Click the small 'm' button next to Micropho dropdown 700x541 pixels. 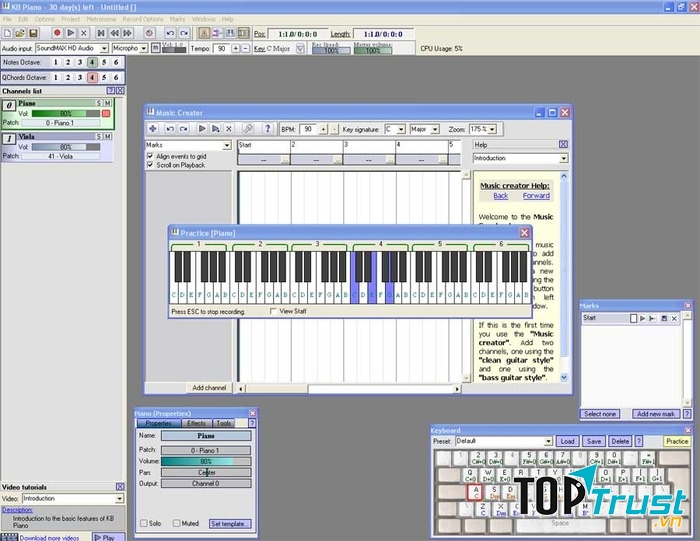pos(155,48)
